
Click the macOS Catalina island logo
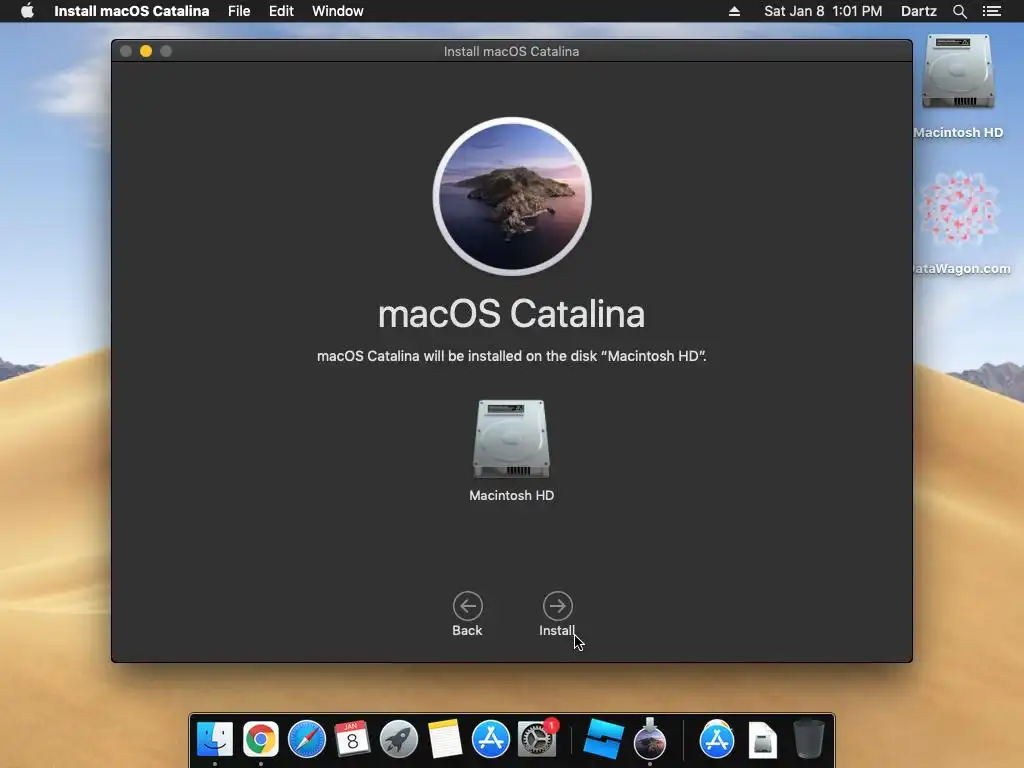(512, 196)
